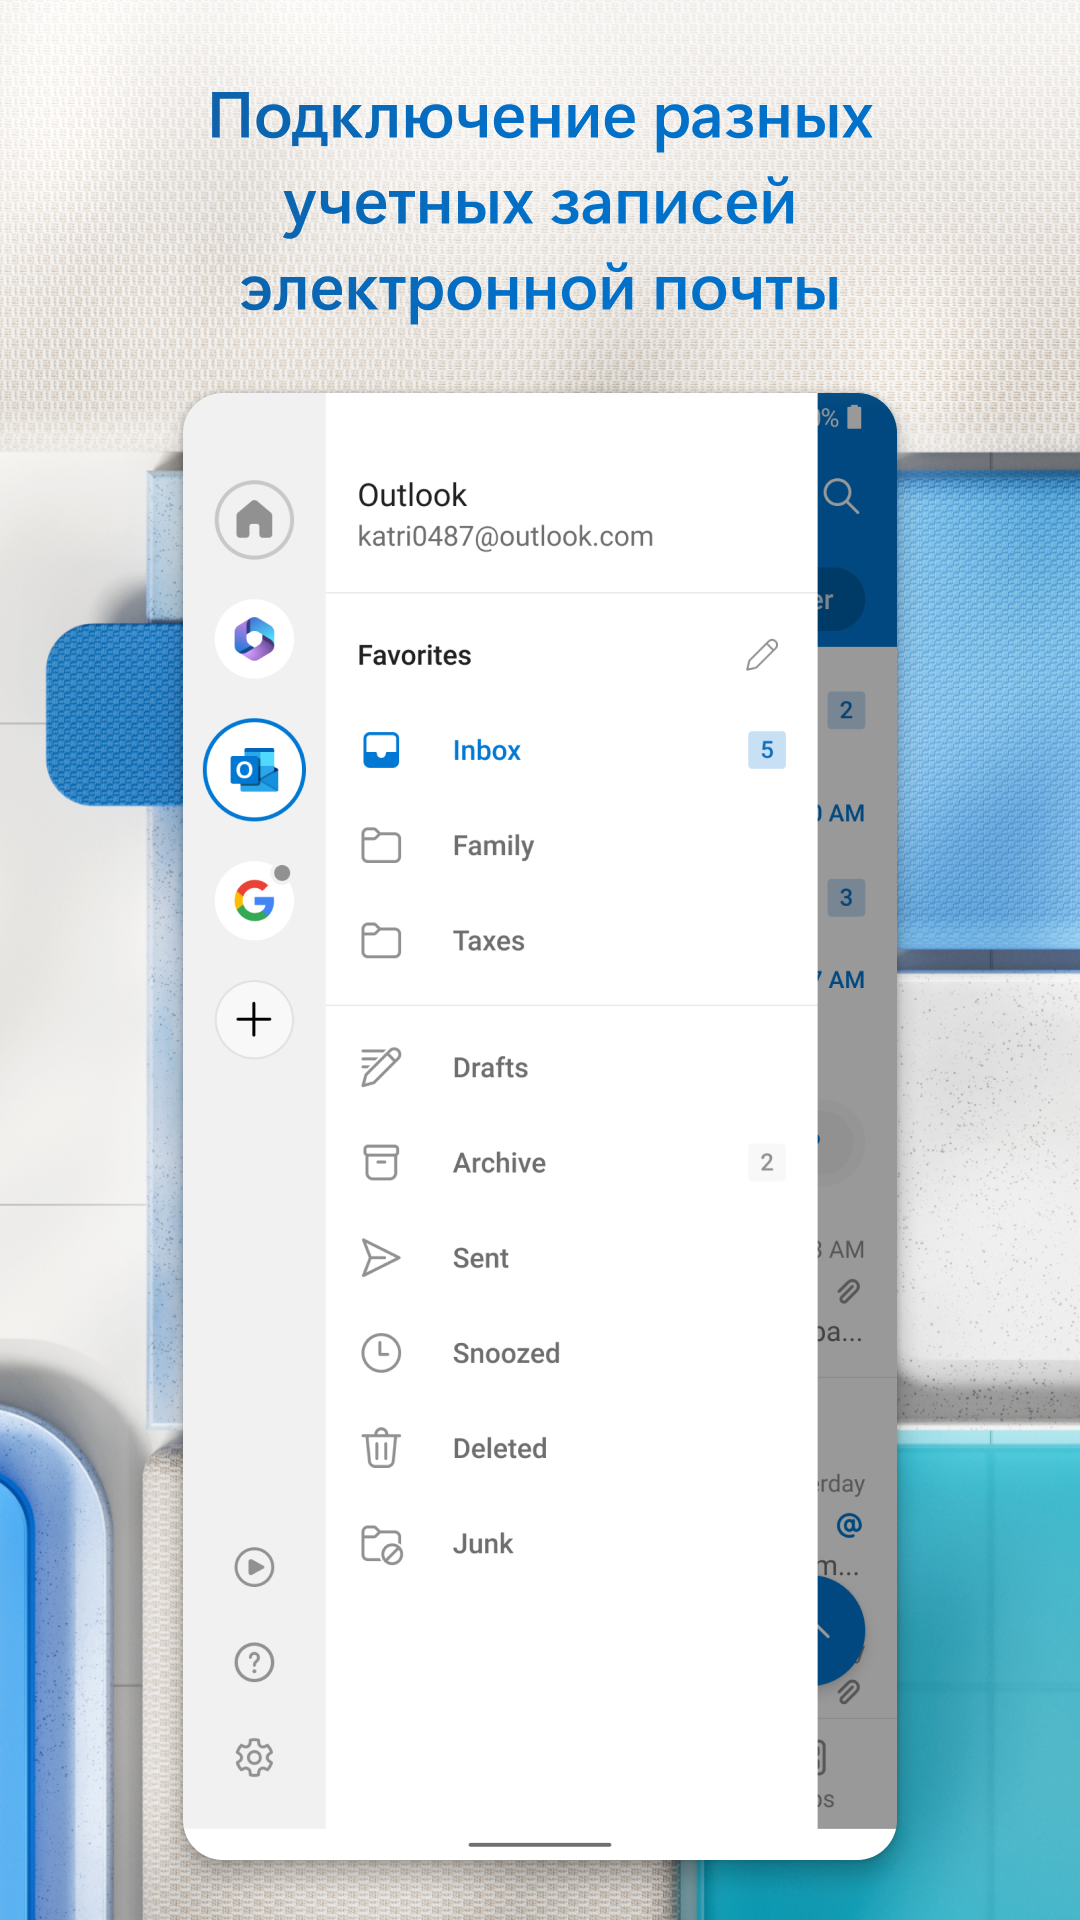Viewport: 1080px width, 1920px height.
Task: Click the Snoozed clock icon
Action: [x=381, y=1353]
